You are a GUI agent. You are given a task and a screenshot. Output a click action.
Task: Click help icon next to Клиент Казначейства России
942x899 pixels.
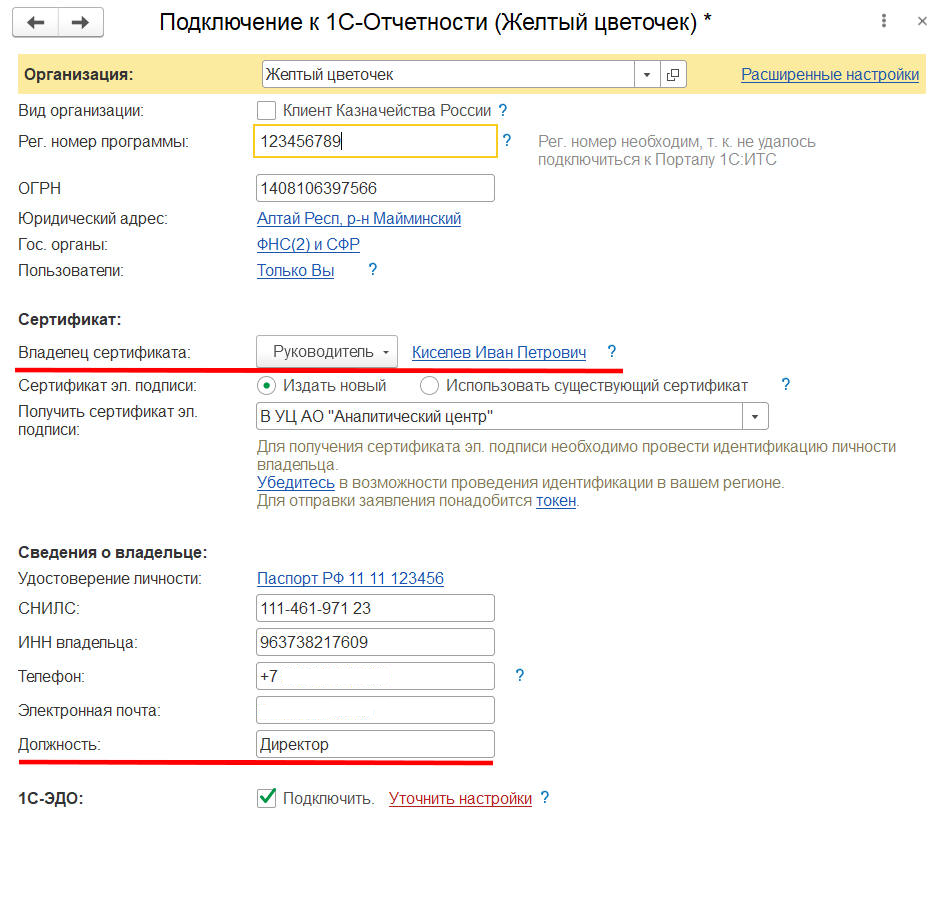pyautogui.click(x=503, y=111)
